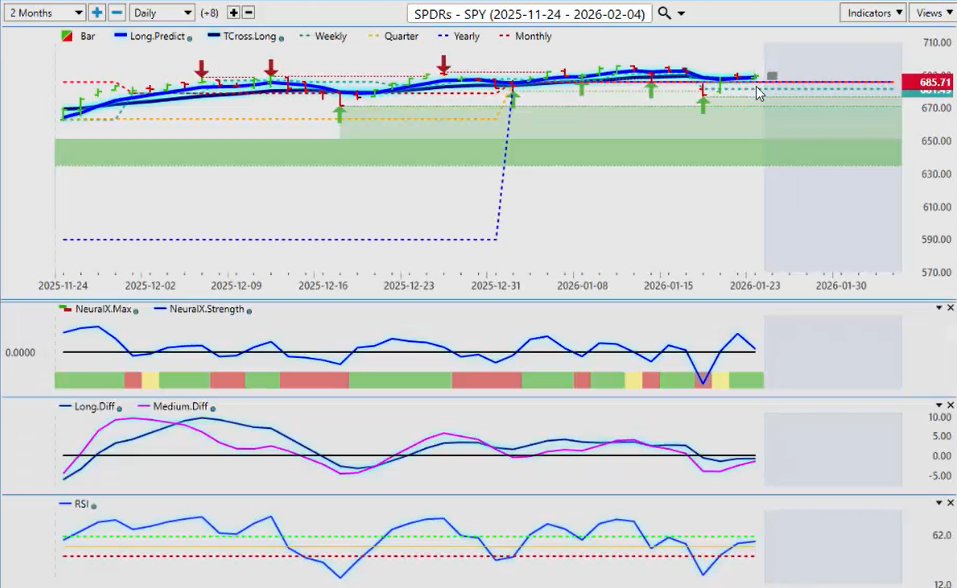Toggle the Long.Predict line in legend

pyautogui.click(x=155, y=36)
